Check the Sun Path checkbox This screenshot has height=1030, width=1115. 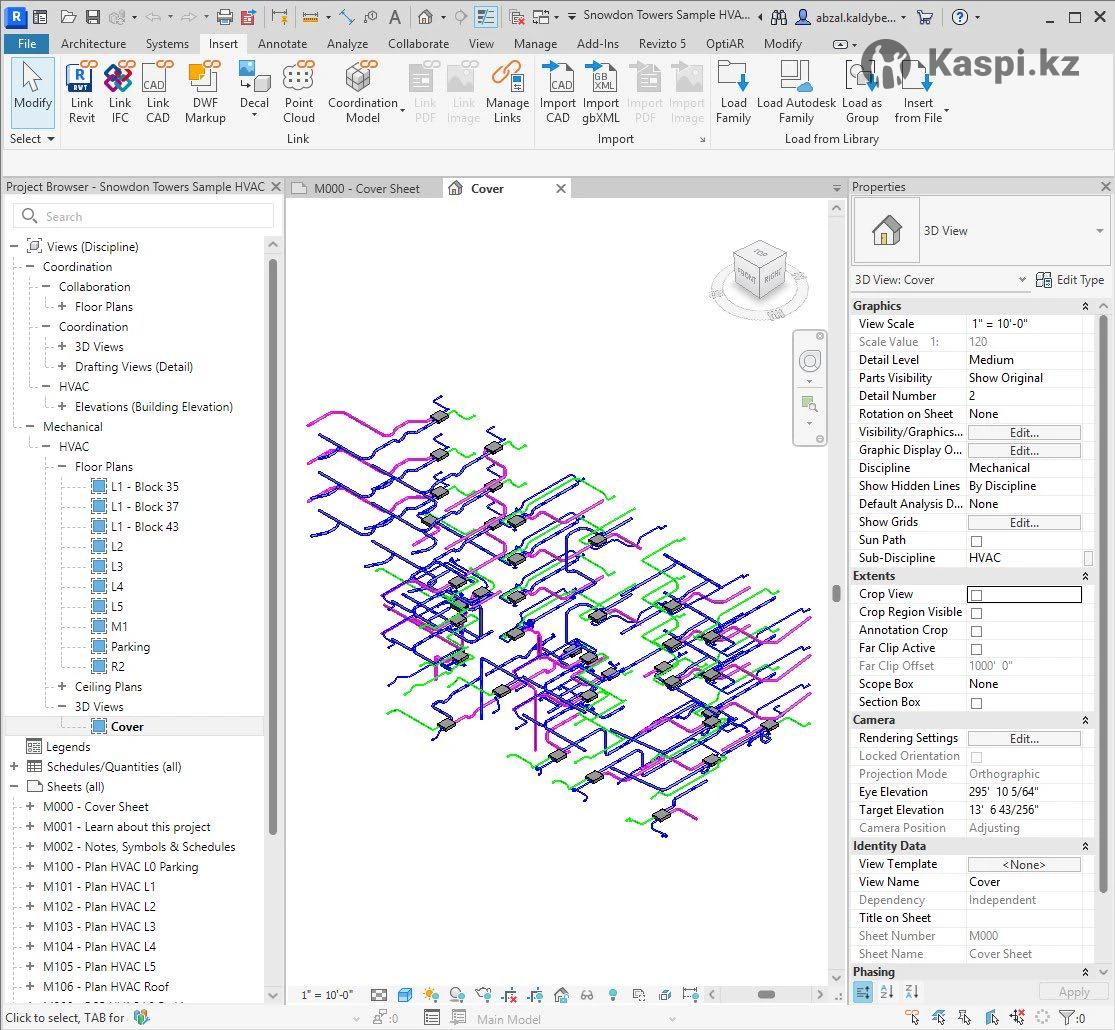(x=976, y=541)
